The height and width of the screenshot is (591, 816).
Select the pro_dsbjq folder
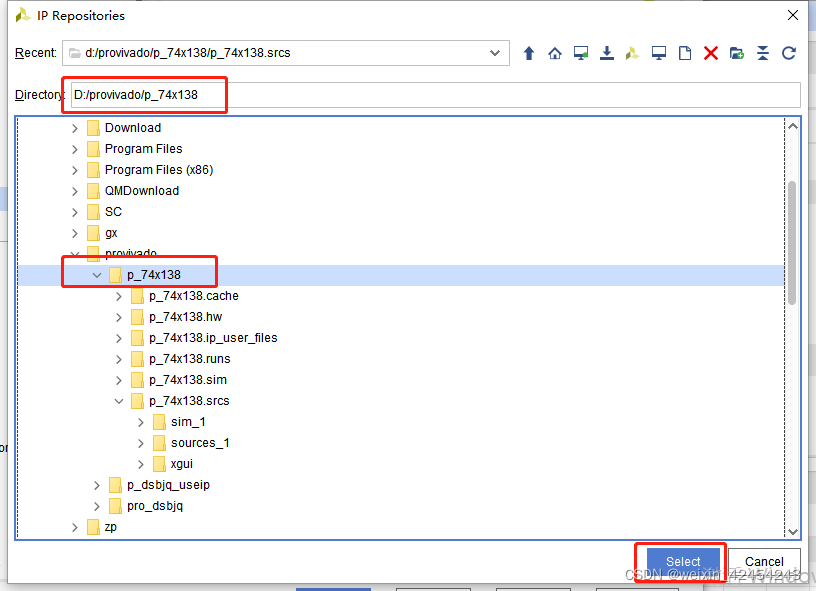155,506
